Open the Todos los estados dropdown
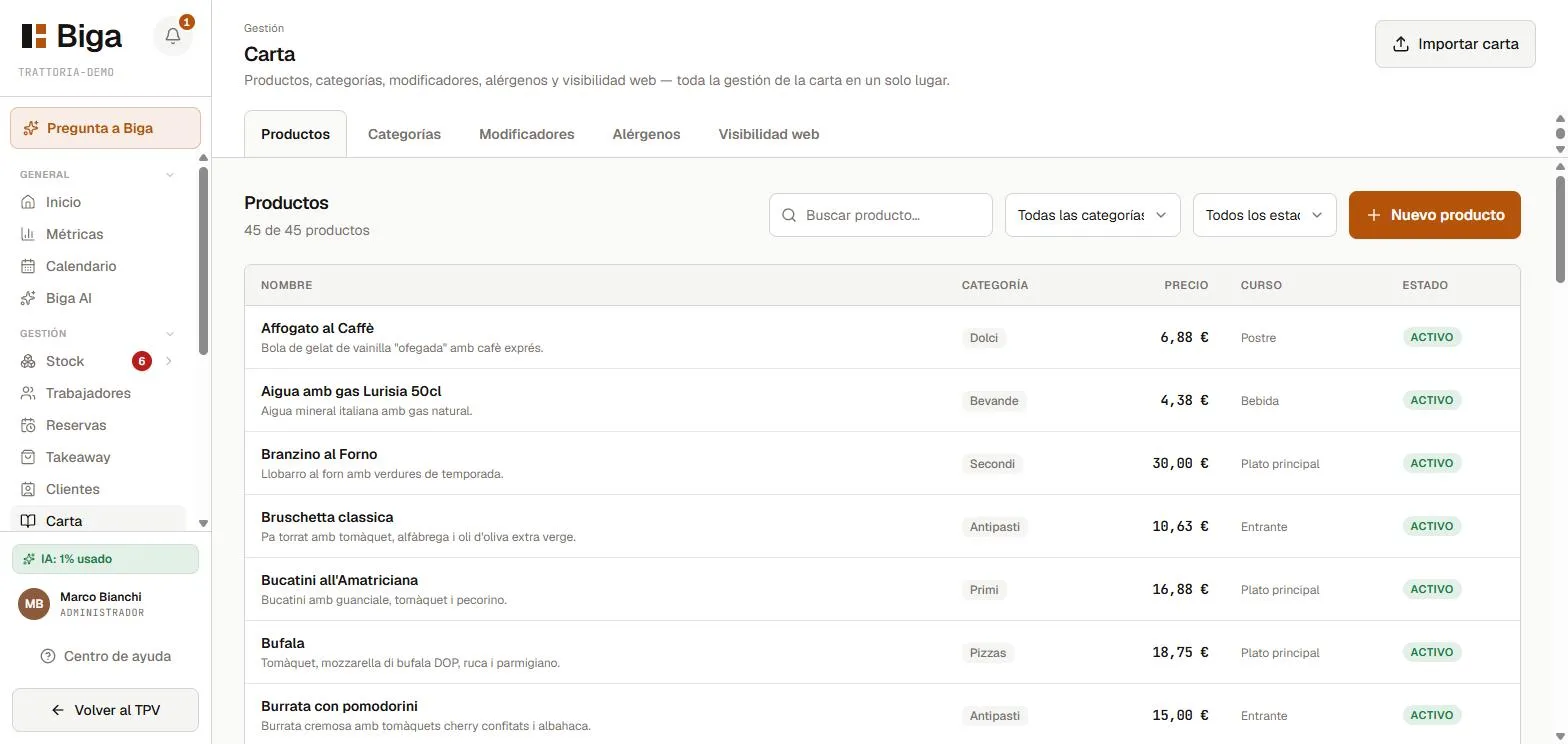Viewport: 1568px width, 744px height. [x=1265, y=215]
